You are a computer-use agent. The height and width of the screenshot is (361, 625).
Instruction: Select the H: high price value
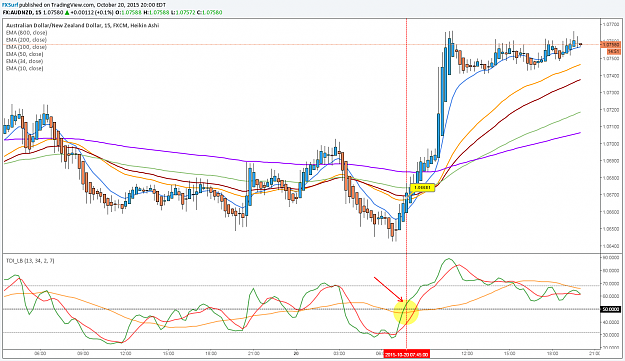pyautogui.click(x=156, y=12)
